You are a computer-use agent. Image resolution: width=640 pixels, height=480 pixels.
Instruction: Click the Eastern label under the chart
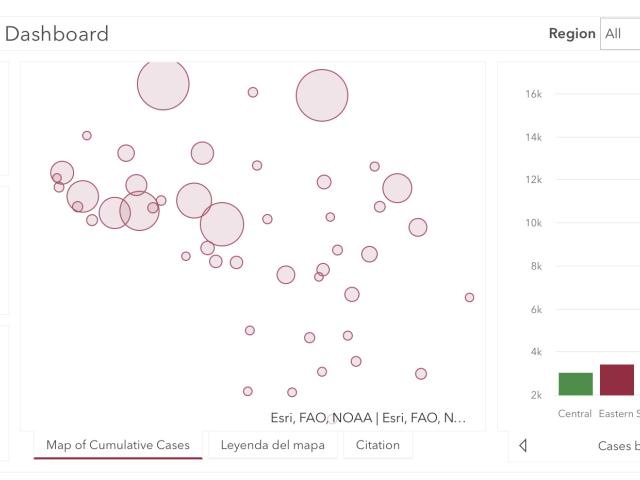pos(616,413)
